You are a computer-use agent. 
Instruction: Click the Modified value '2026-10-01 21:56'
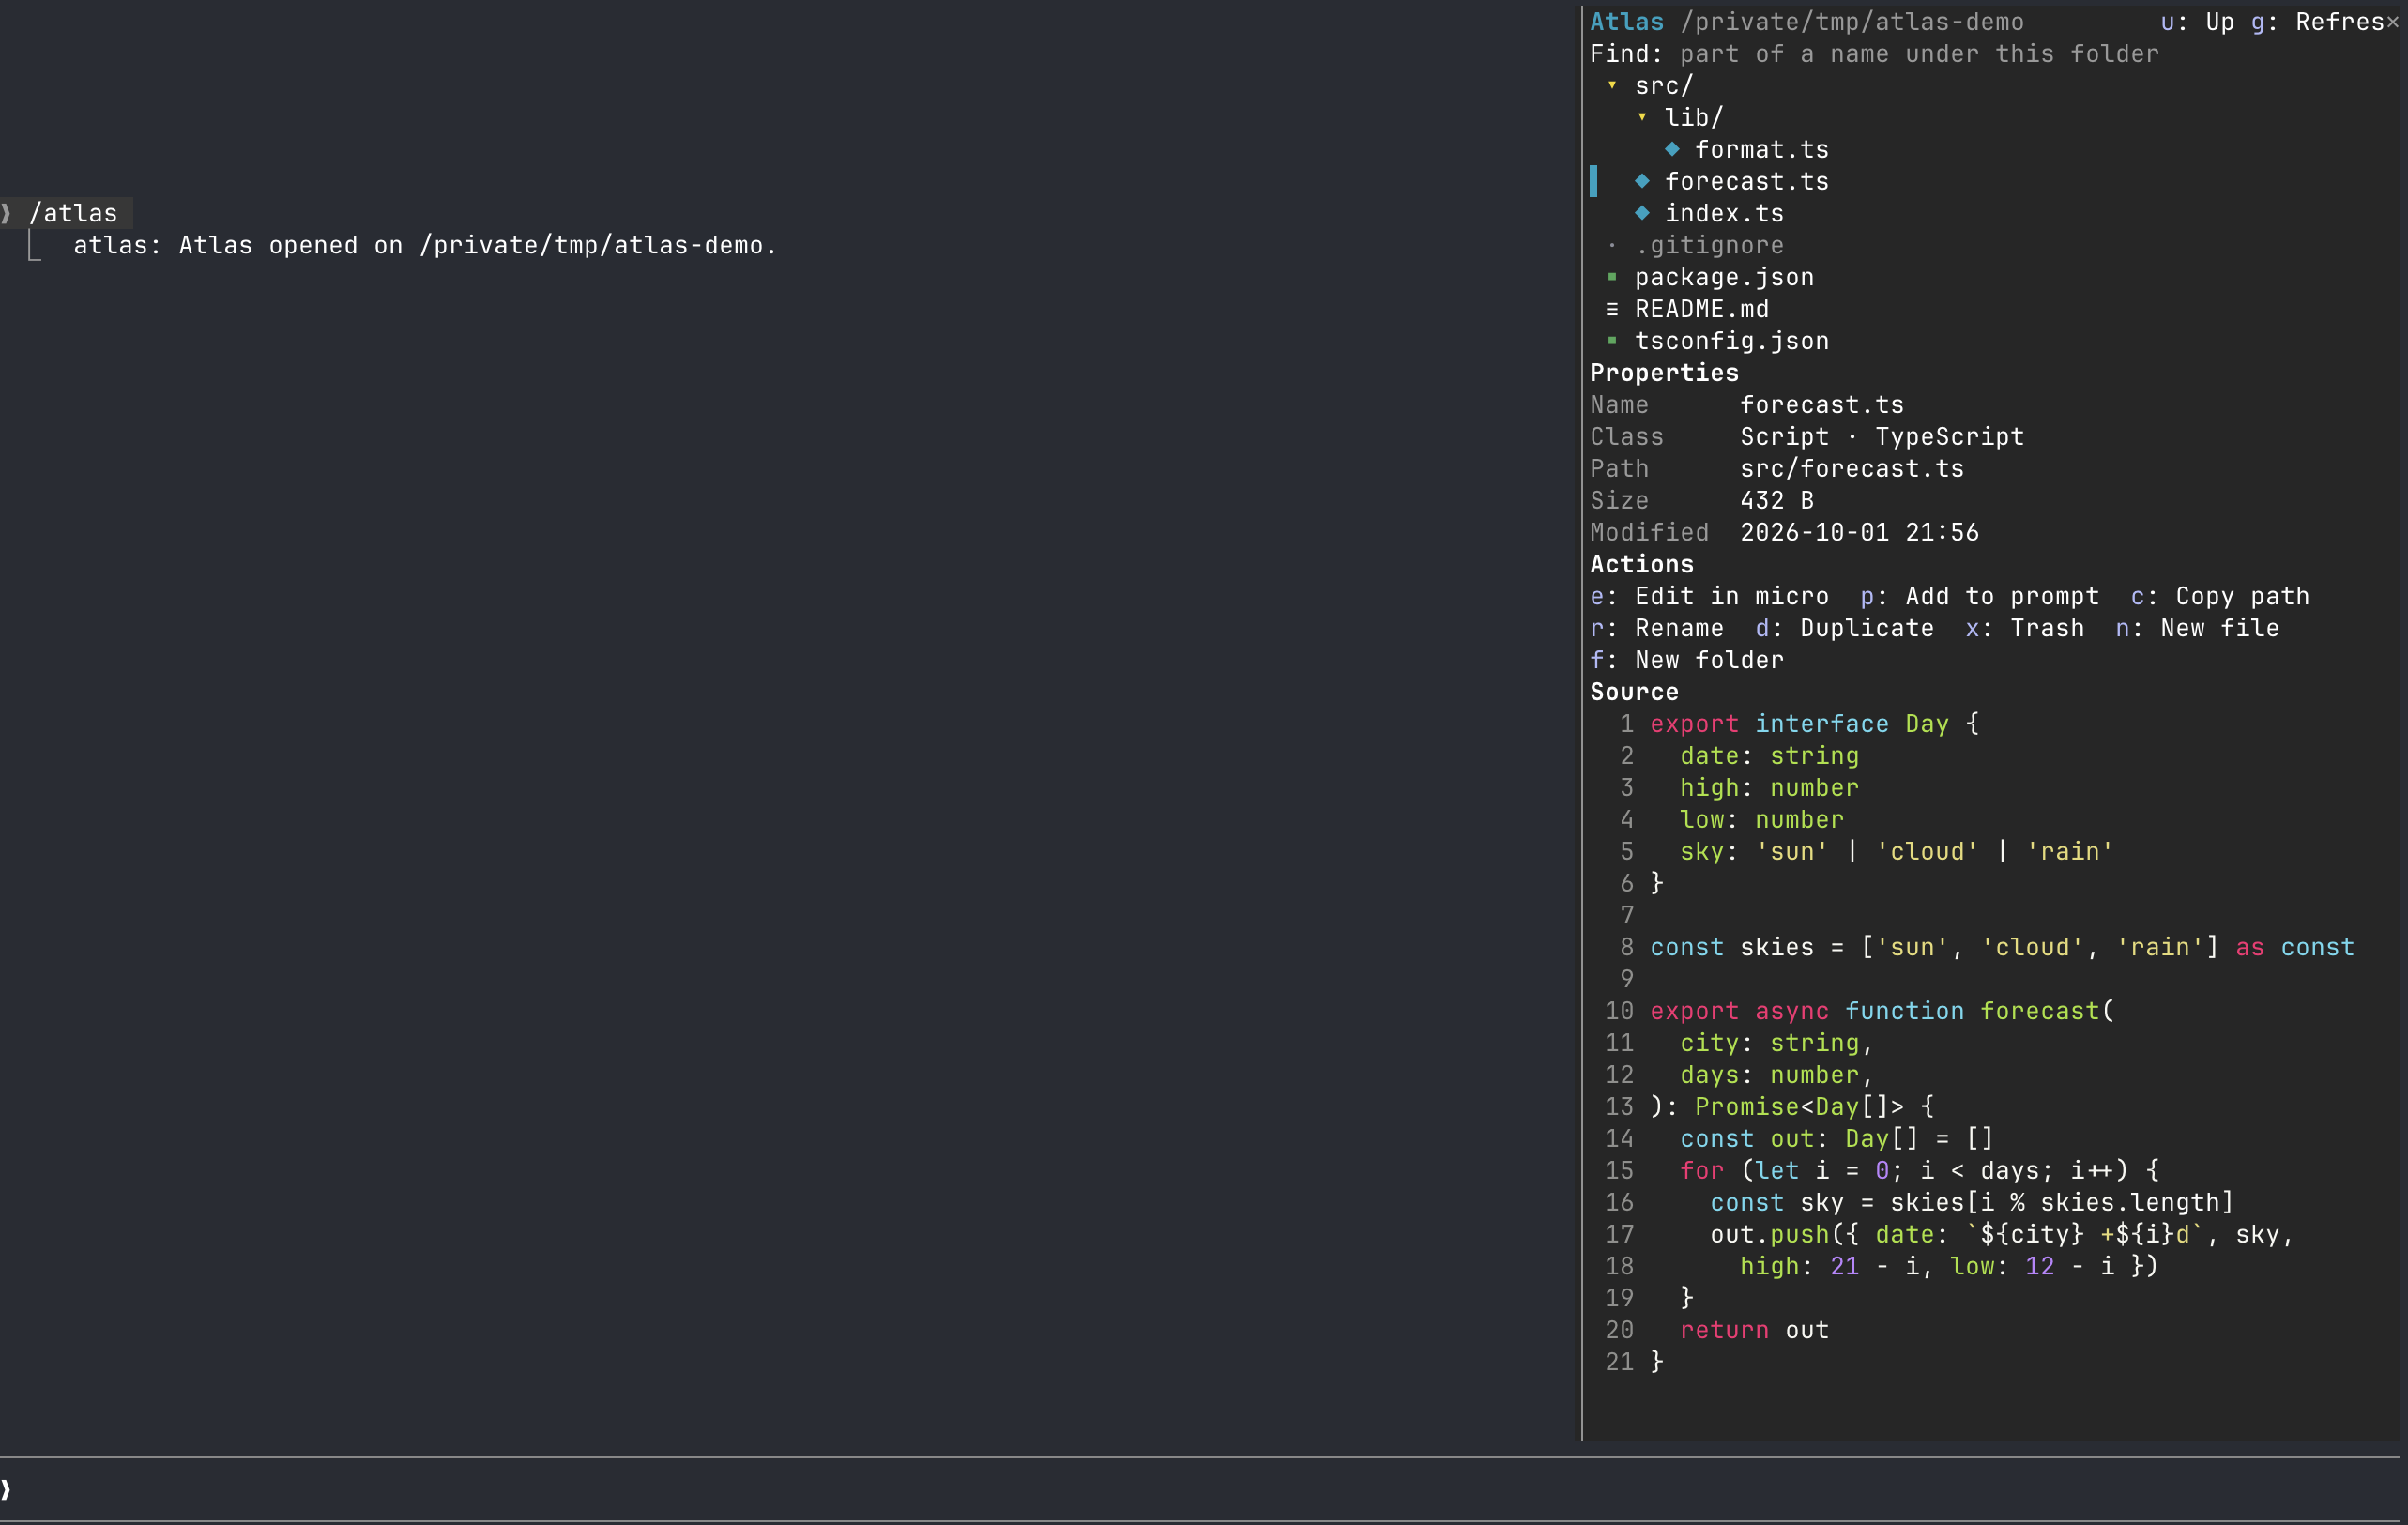[x=1859, y=533]
